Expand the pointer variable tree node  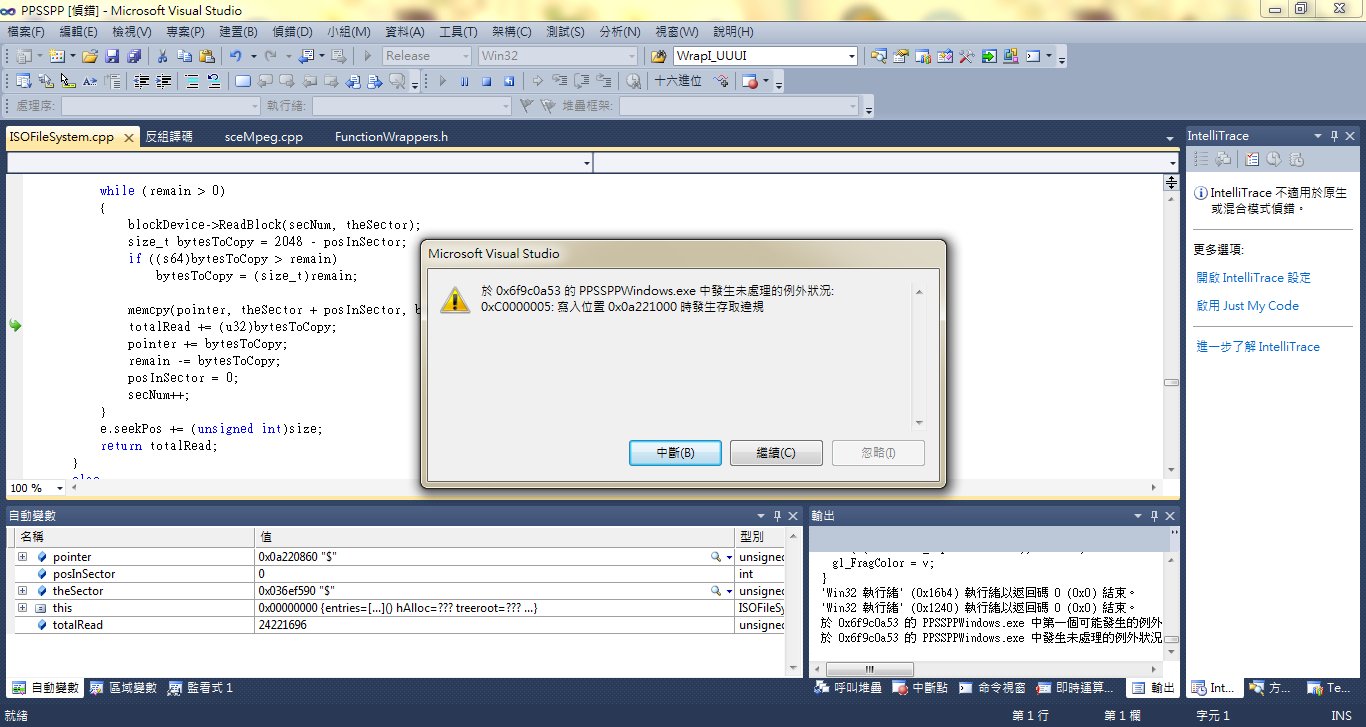[22, 557]
